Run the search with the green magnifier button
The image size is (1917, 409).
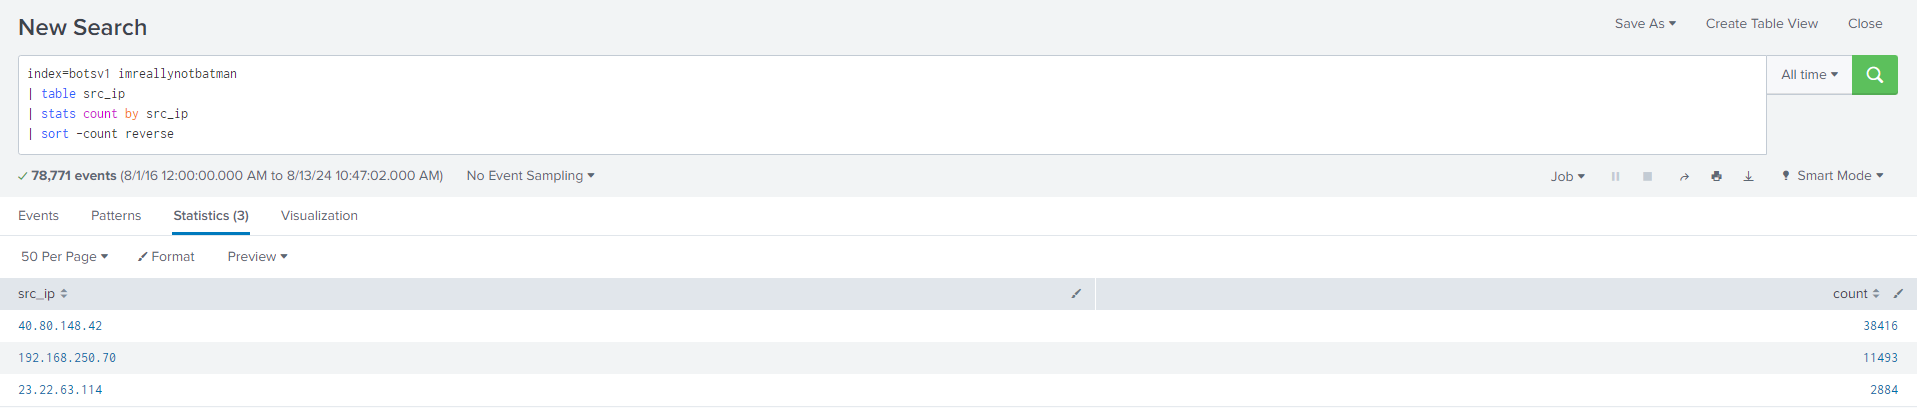pos(1874,75)
